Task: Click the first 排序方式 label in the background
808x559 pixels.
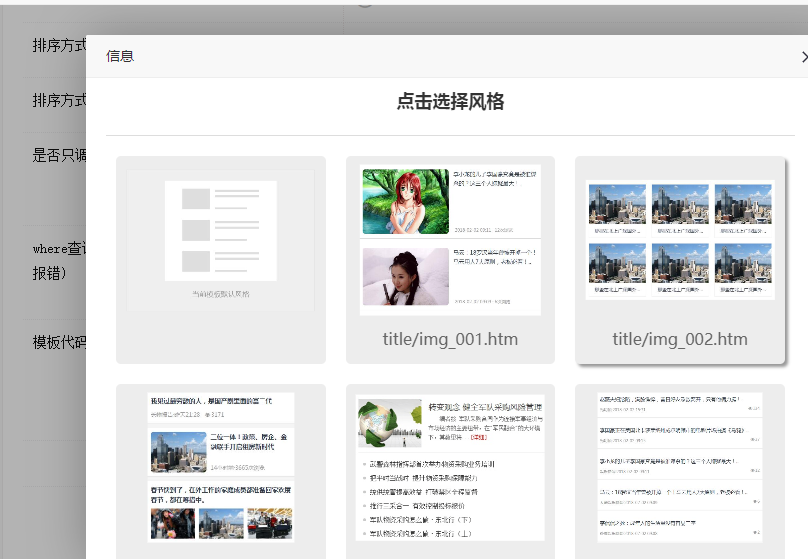Action: (59, 46)
